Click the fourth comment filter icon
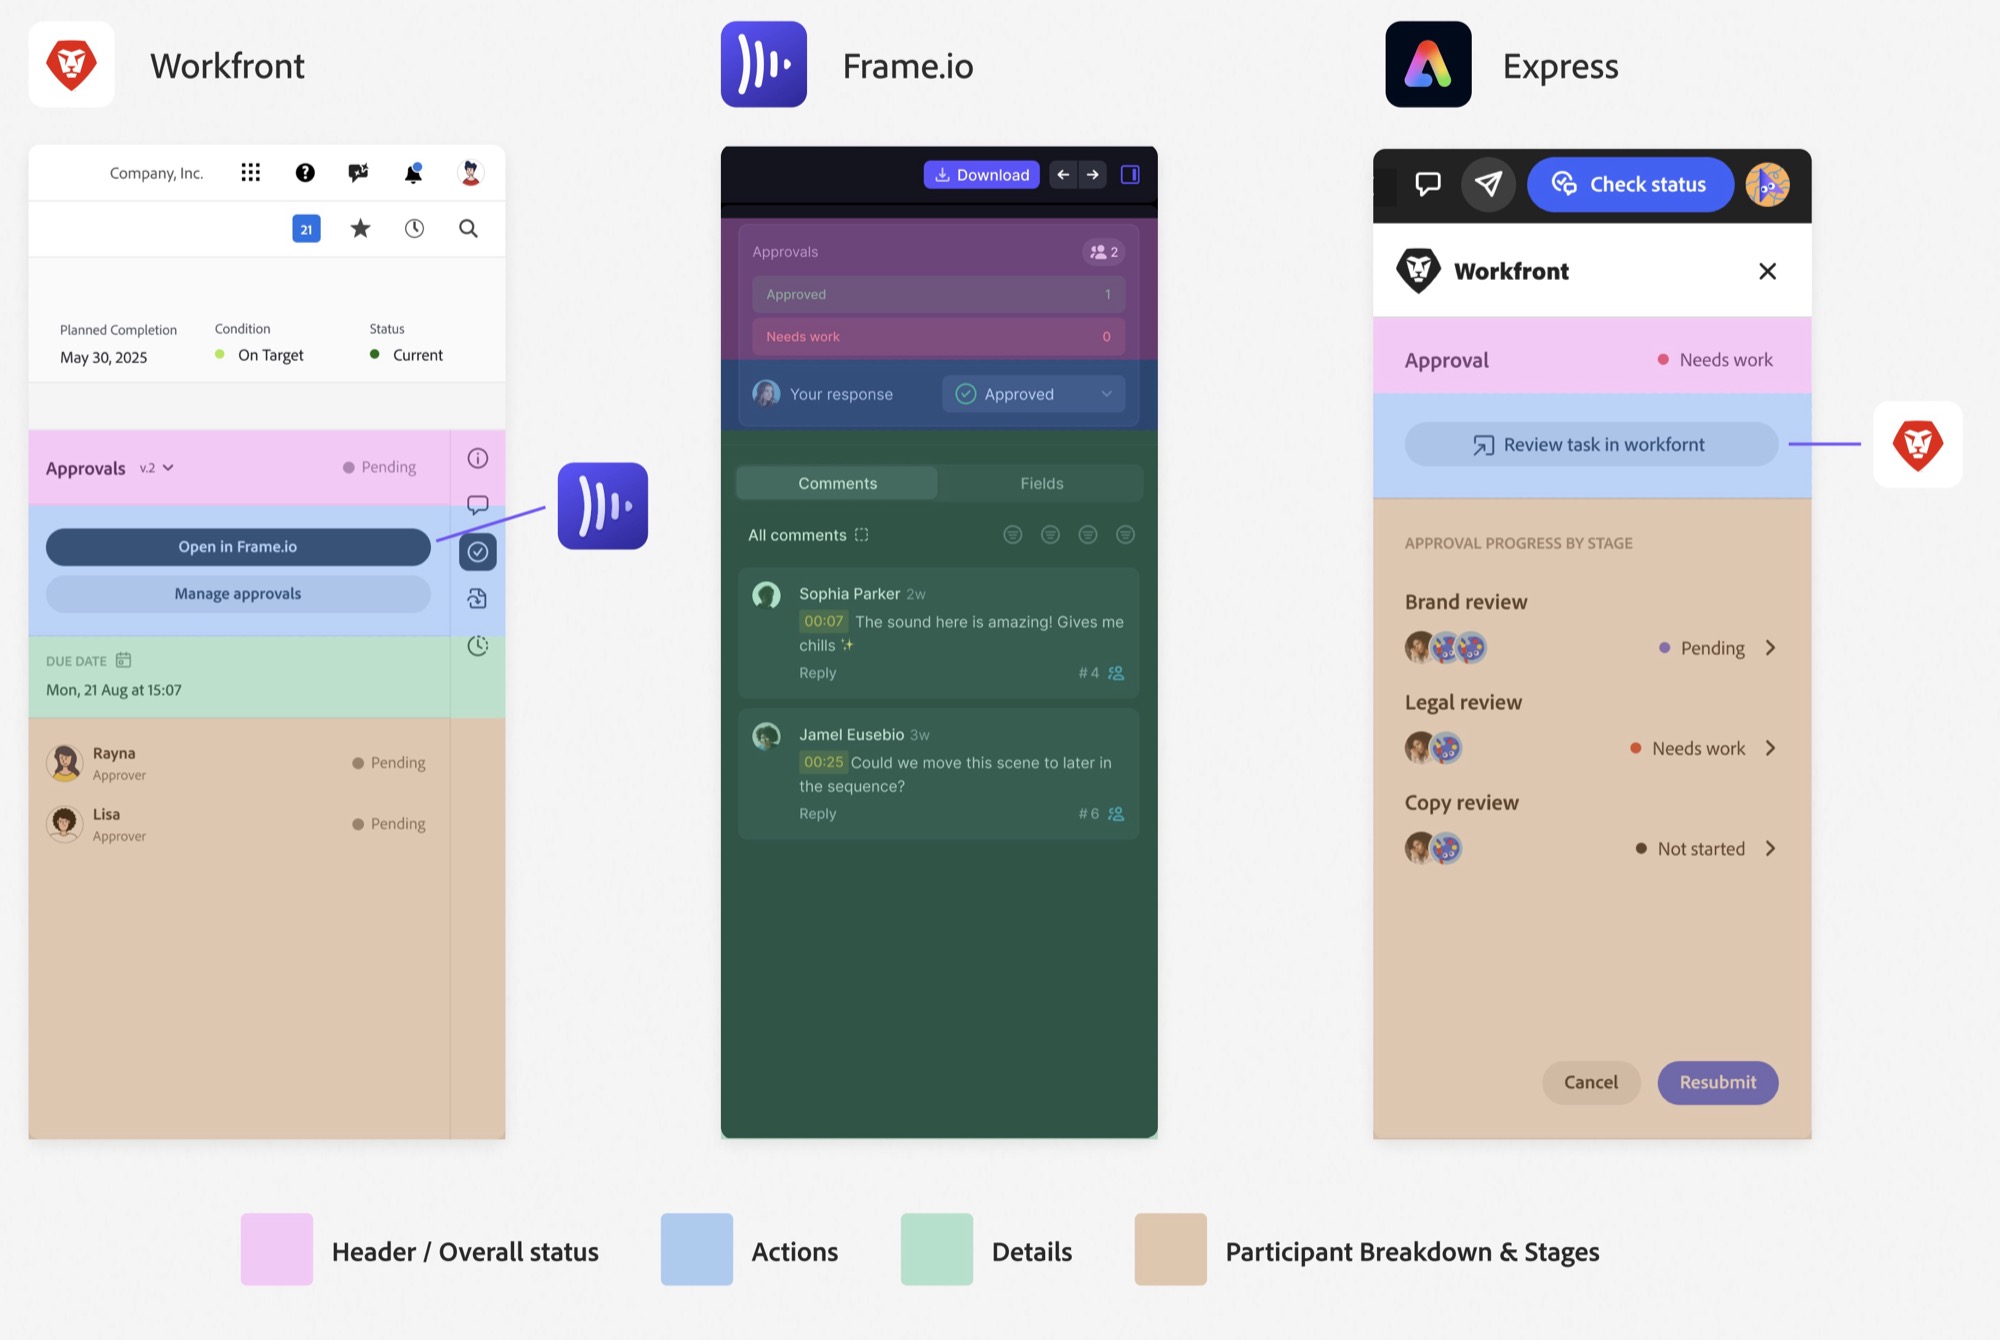The height and width of the screenshot is (1340, 2000). pyautogui.click(x=1125, y=535)
